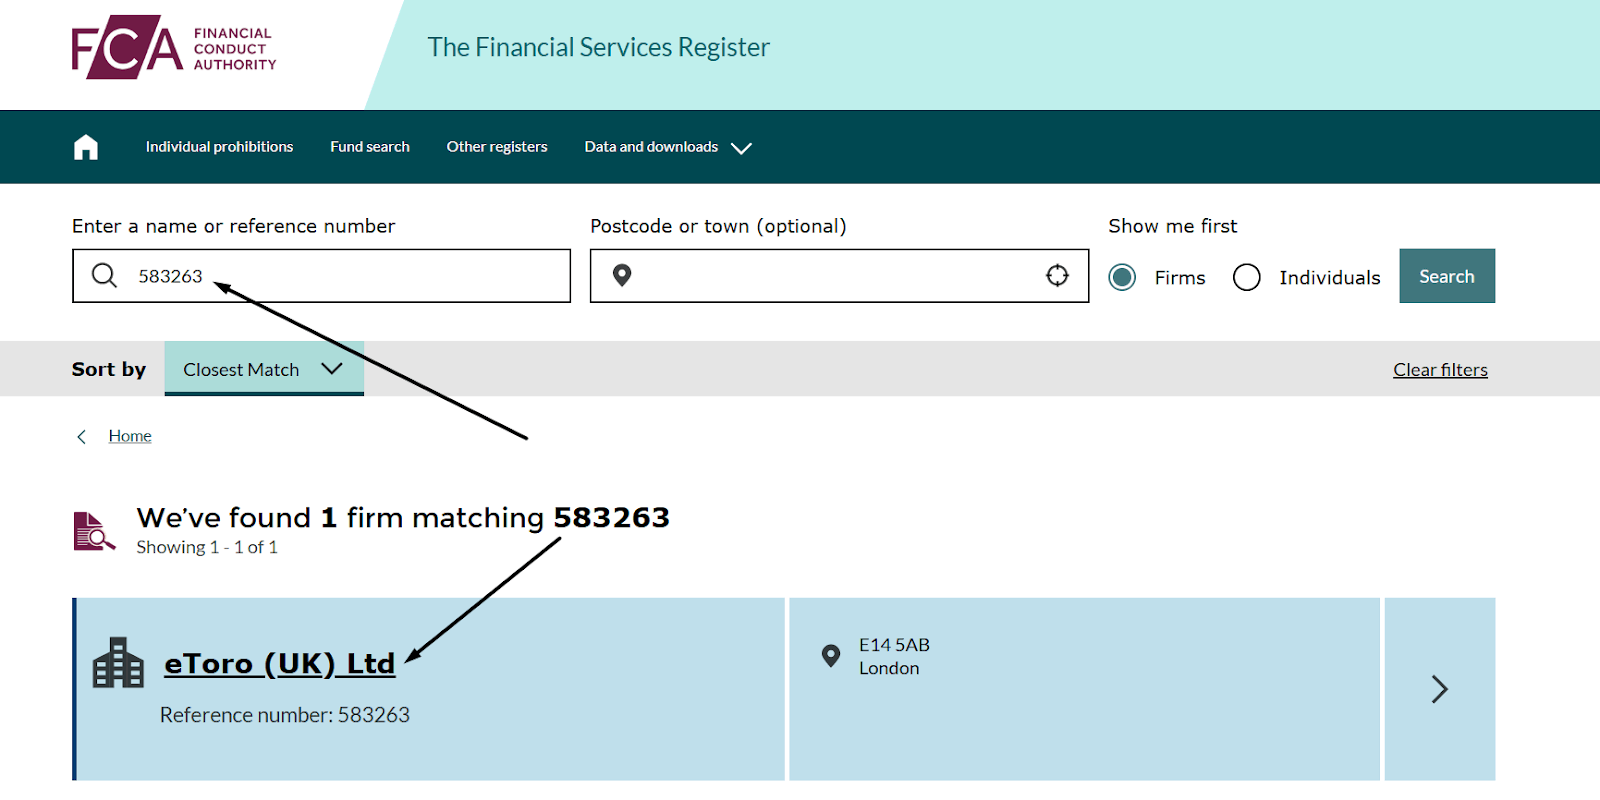Expand the Data and downloads menu

pyautogui.click(x=668, y=147)
